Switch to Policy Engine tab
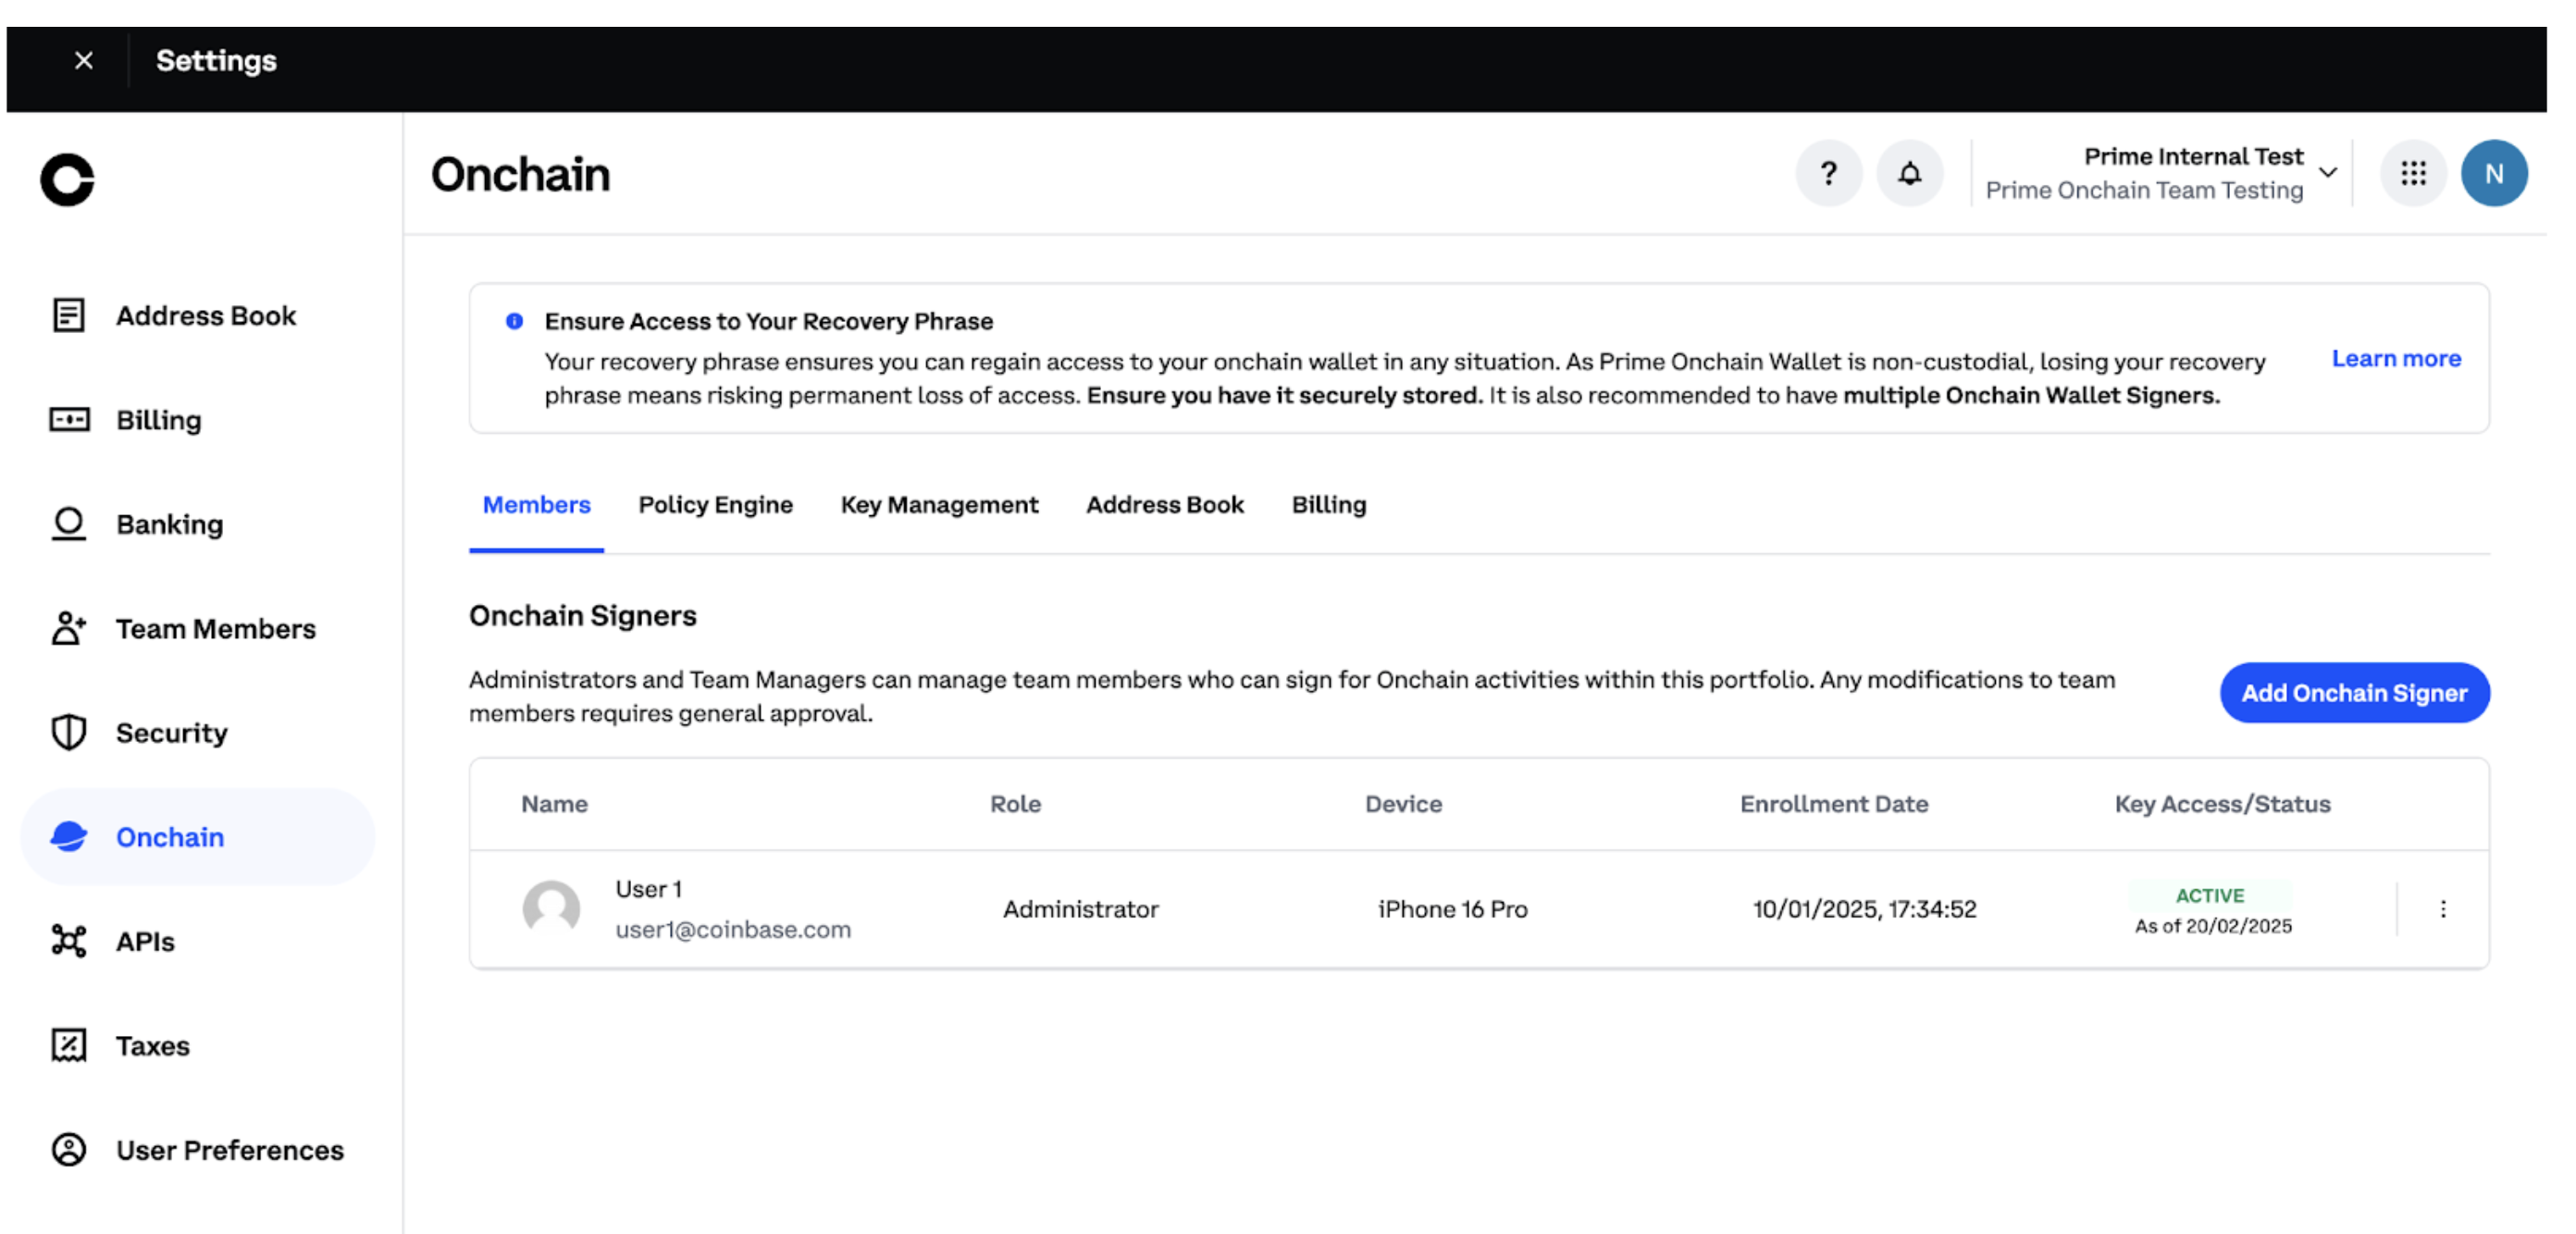Screen dimensions: 2576x1234 (715, 505)
